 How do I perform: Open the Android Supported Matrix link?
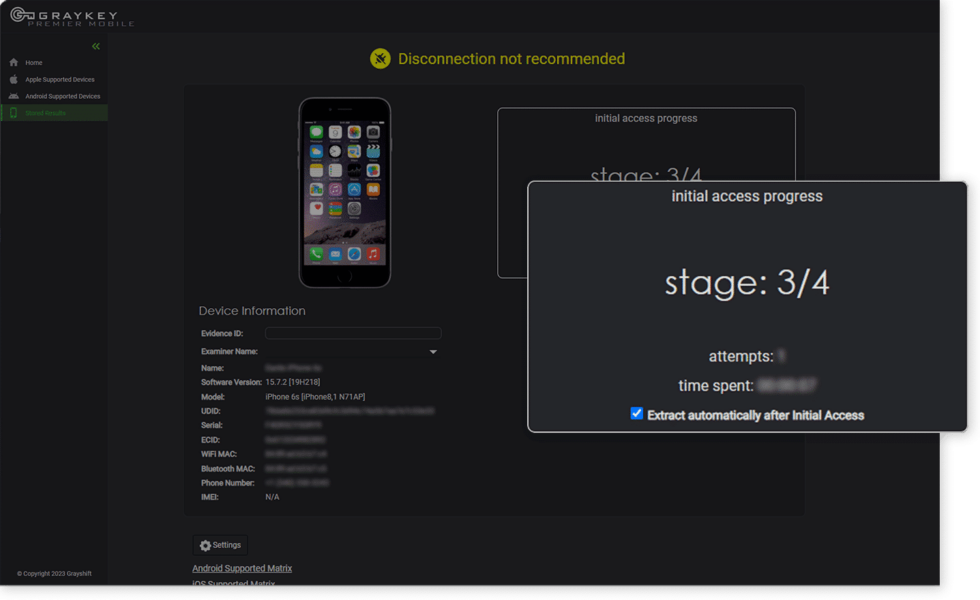(x=242, y=568)
